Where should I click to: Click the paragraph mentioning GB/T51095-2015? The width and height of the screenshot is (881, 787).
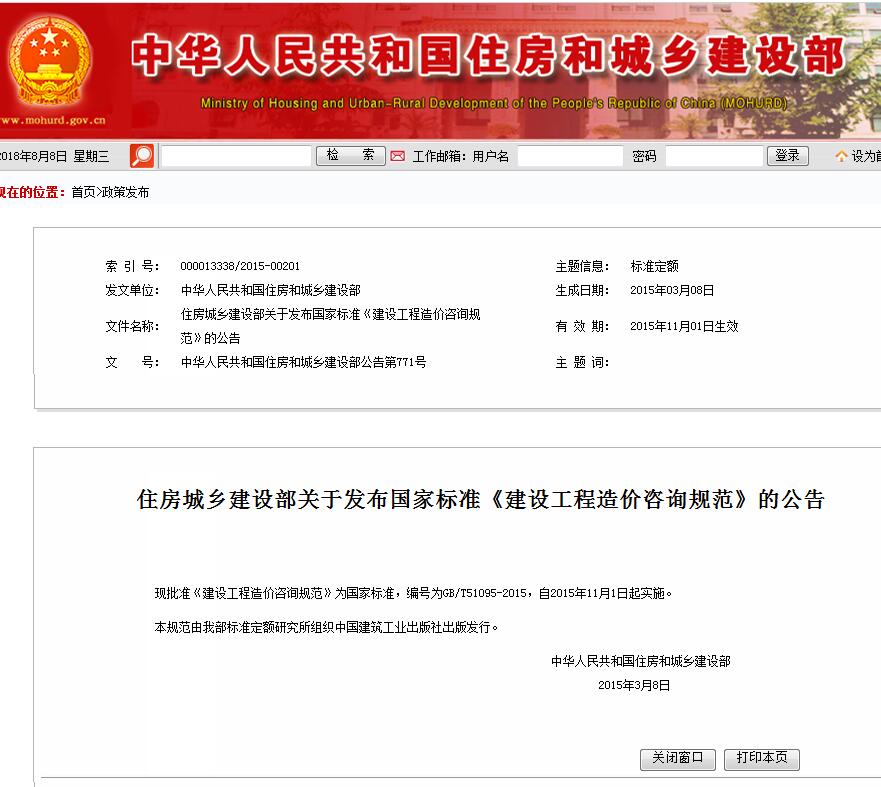pos(413,594)
